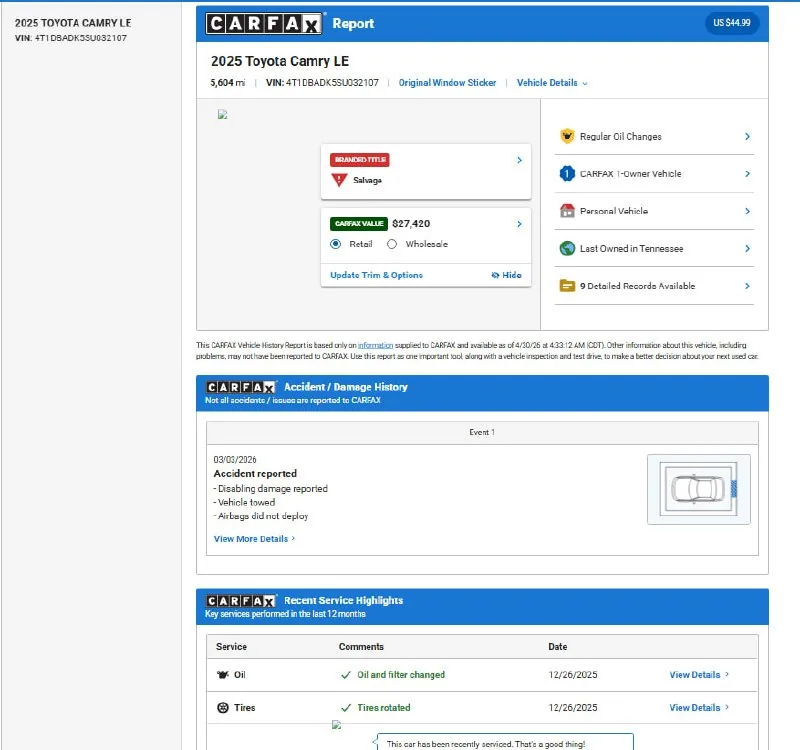Click the red Salvage warning triangle icon
This screenshot has width=800, height=750.
[339, 180]
